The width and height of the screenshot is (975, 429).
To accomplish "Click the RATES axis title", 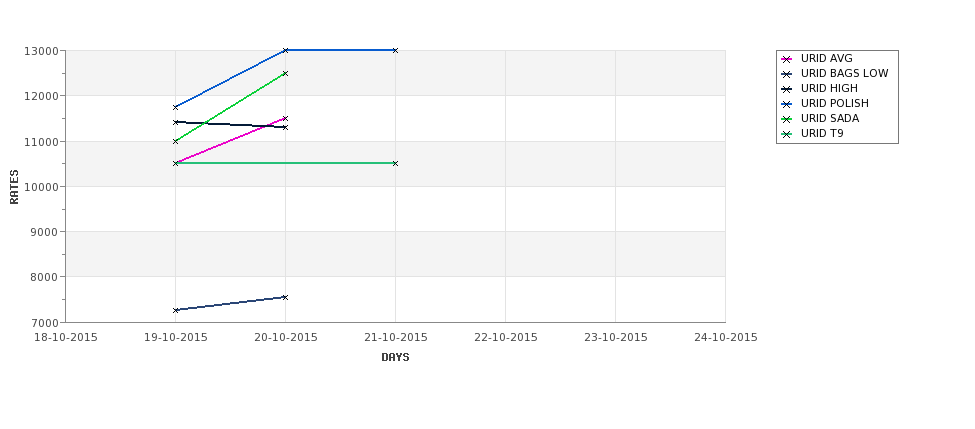I will (14, 187).
